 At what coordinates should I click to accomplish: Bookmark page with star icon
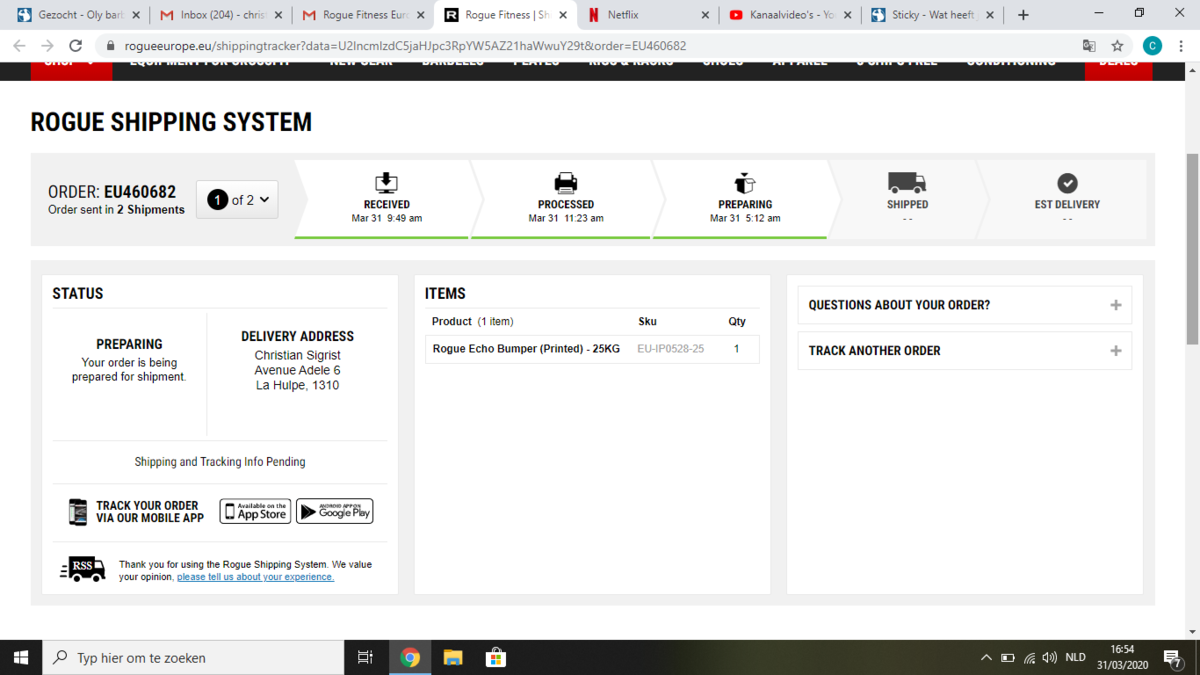(1118, 46)
